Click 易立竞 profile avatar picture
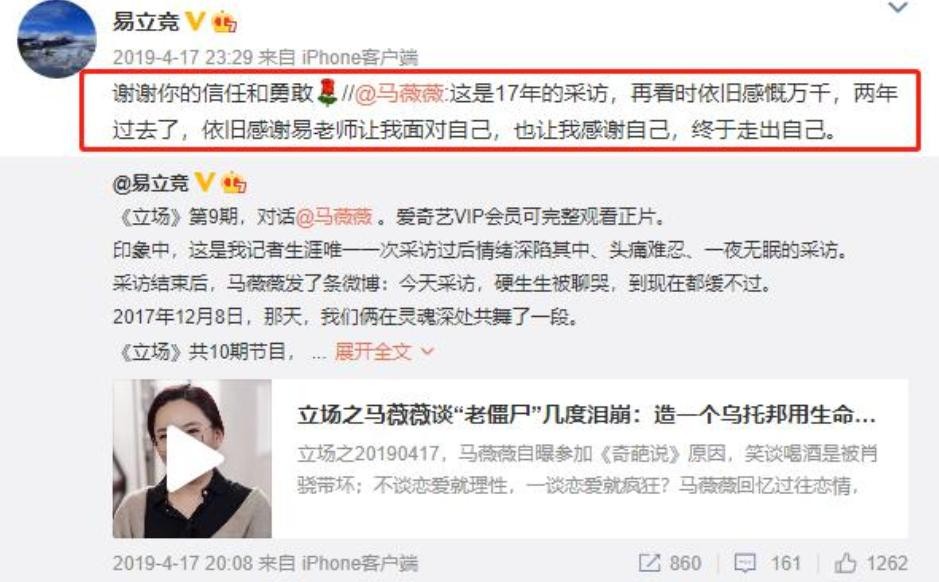 tap(57, 40)
